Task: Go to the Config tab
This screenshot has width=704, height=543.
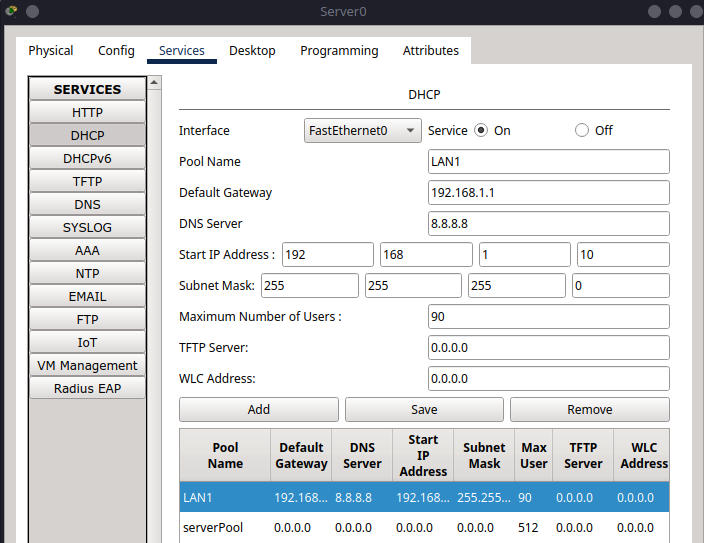Action: 116,51
